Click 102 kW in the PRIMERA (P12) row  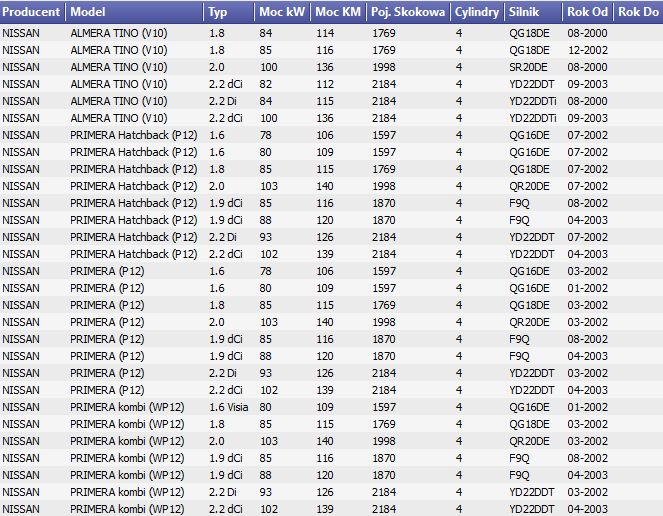coord(269,390)
